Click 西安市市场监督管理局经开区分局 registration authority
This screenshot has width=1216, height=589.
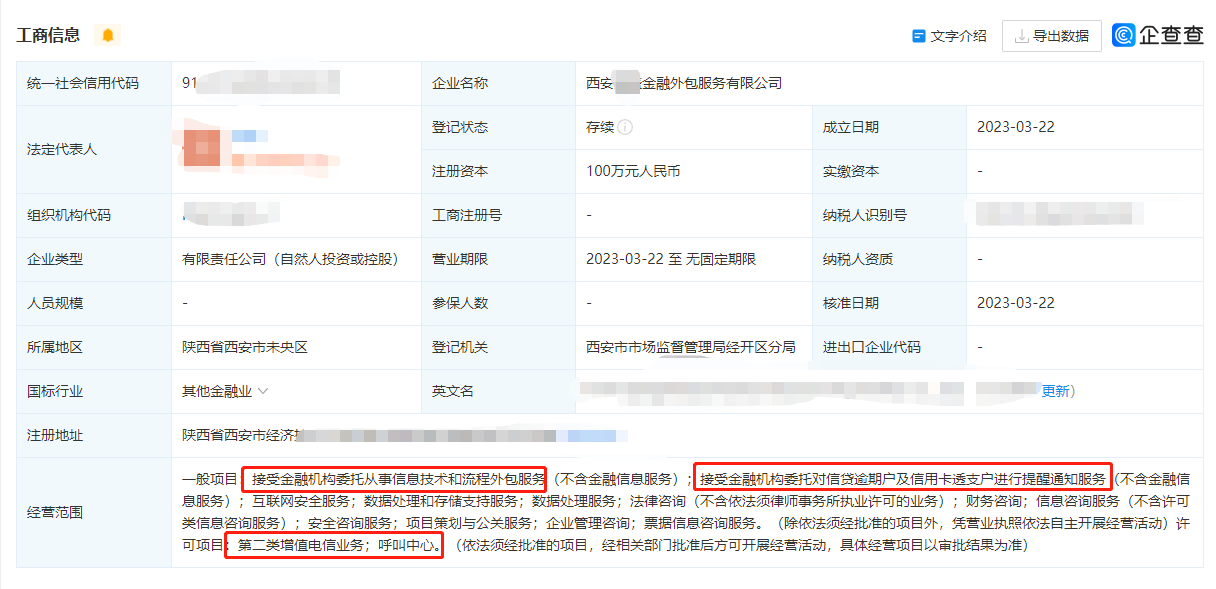pos(690,348)
